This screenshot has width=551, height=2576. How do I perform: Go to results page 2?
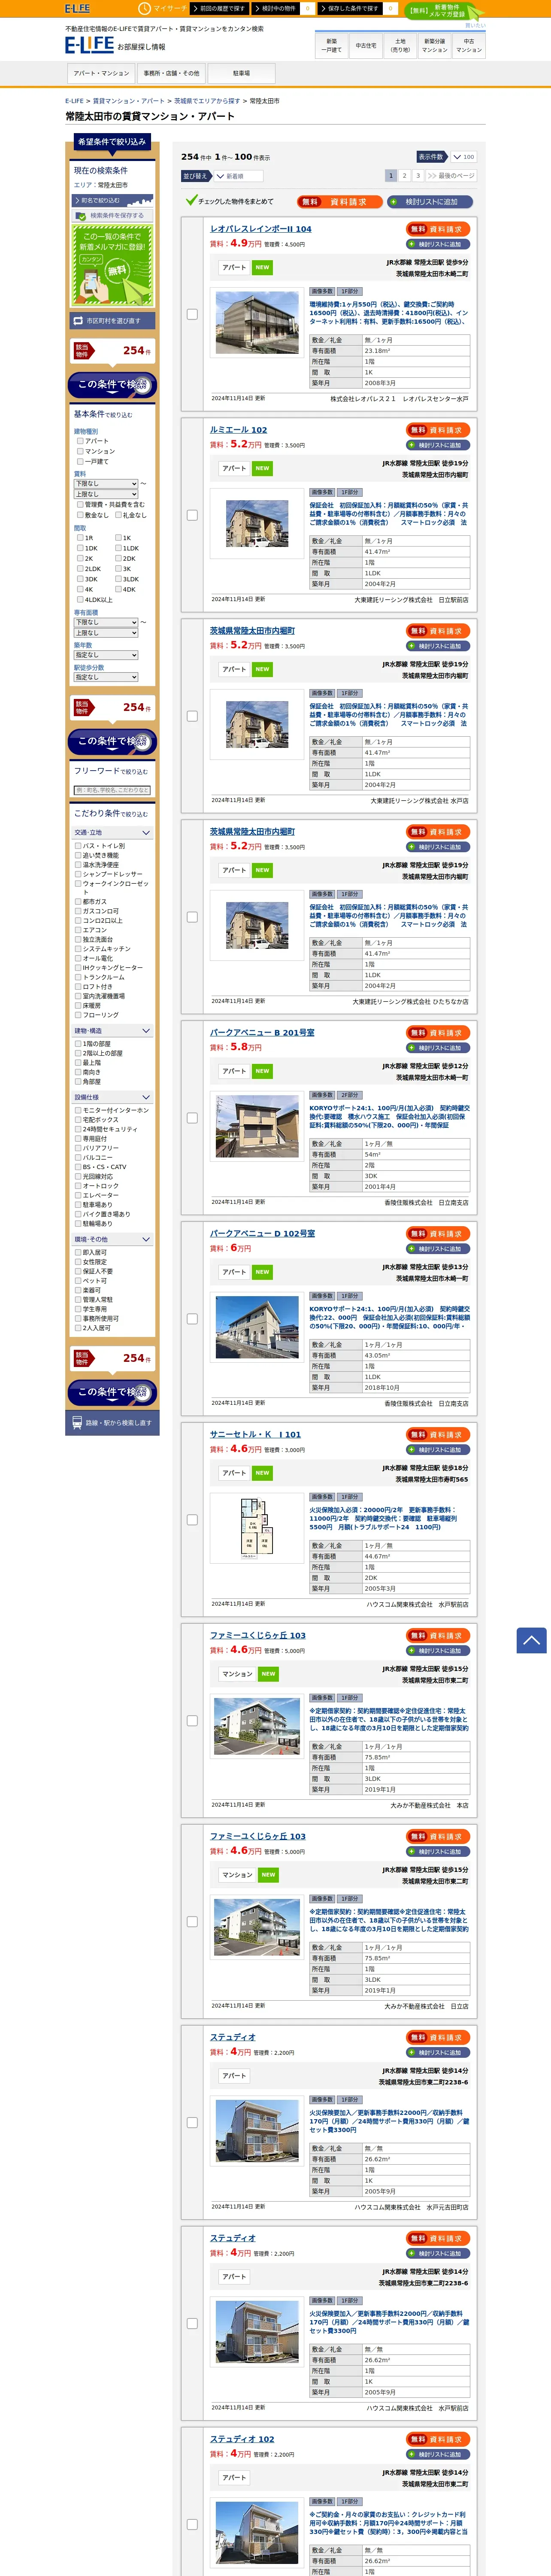coord(404,175)
